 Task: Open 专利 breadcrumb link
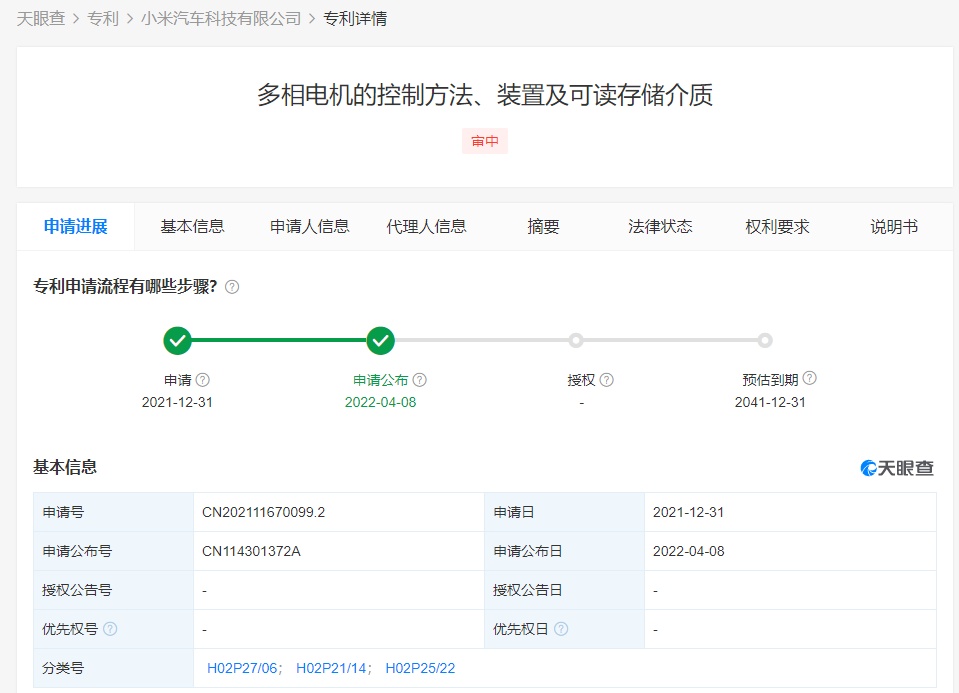coord(103,19)
